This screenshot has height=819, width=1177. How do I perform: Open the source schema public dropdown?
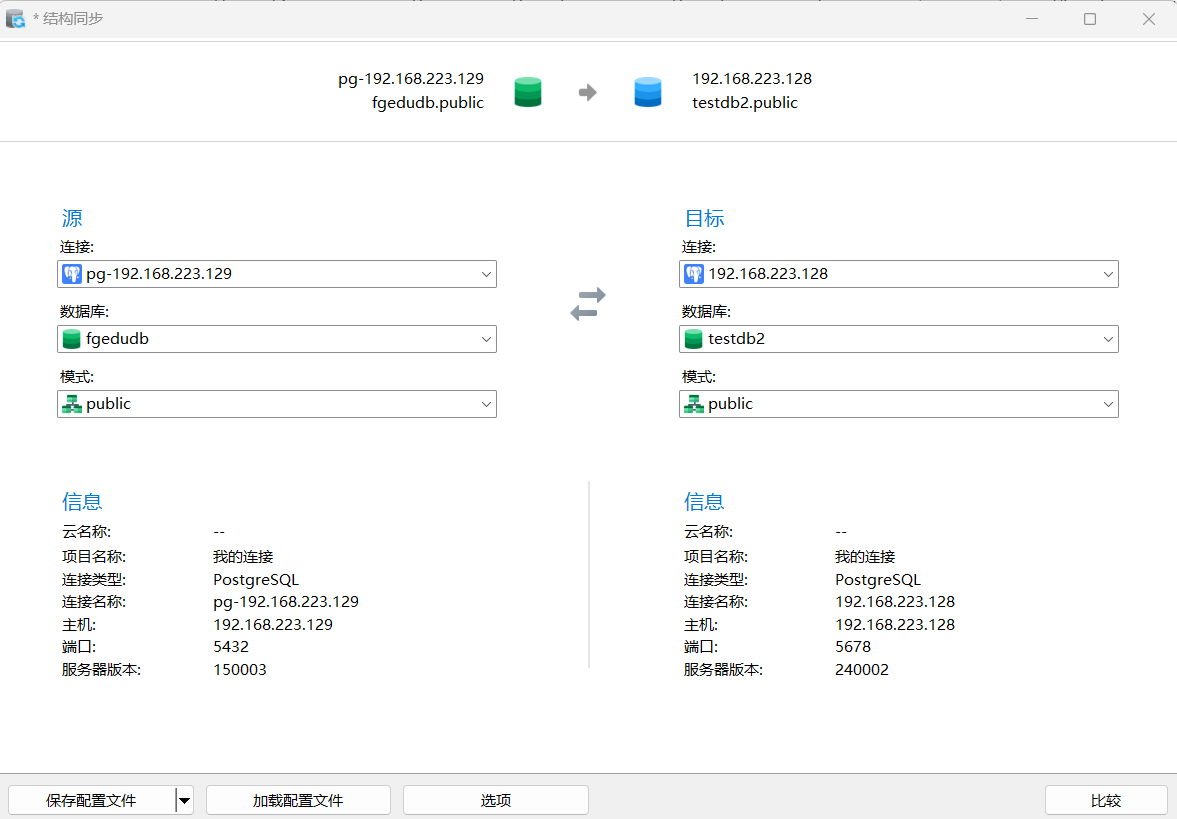486,404
